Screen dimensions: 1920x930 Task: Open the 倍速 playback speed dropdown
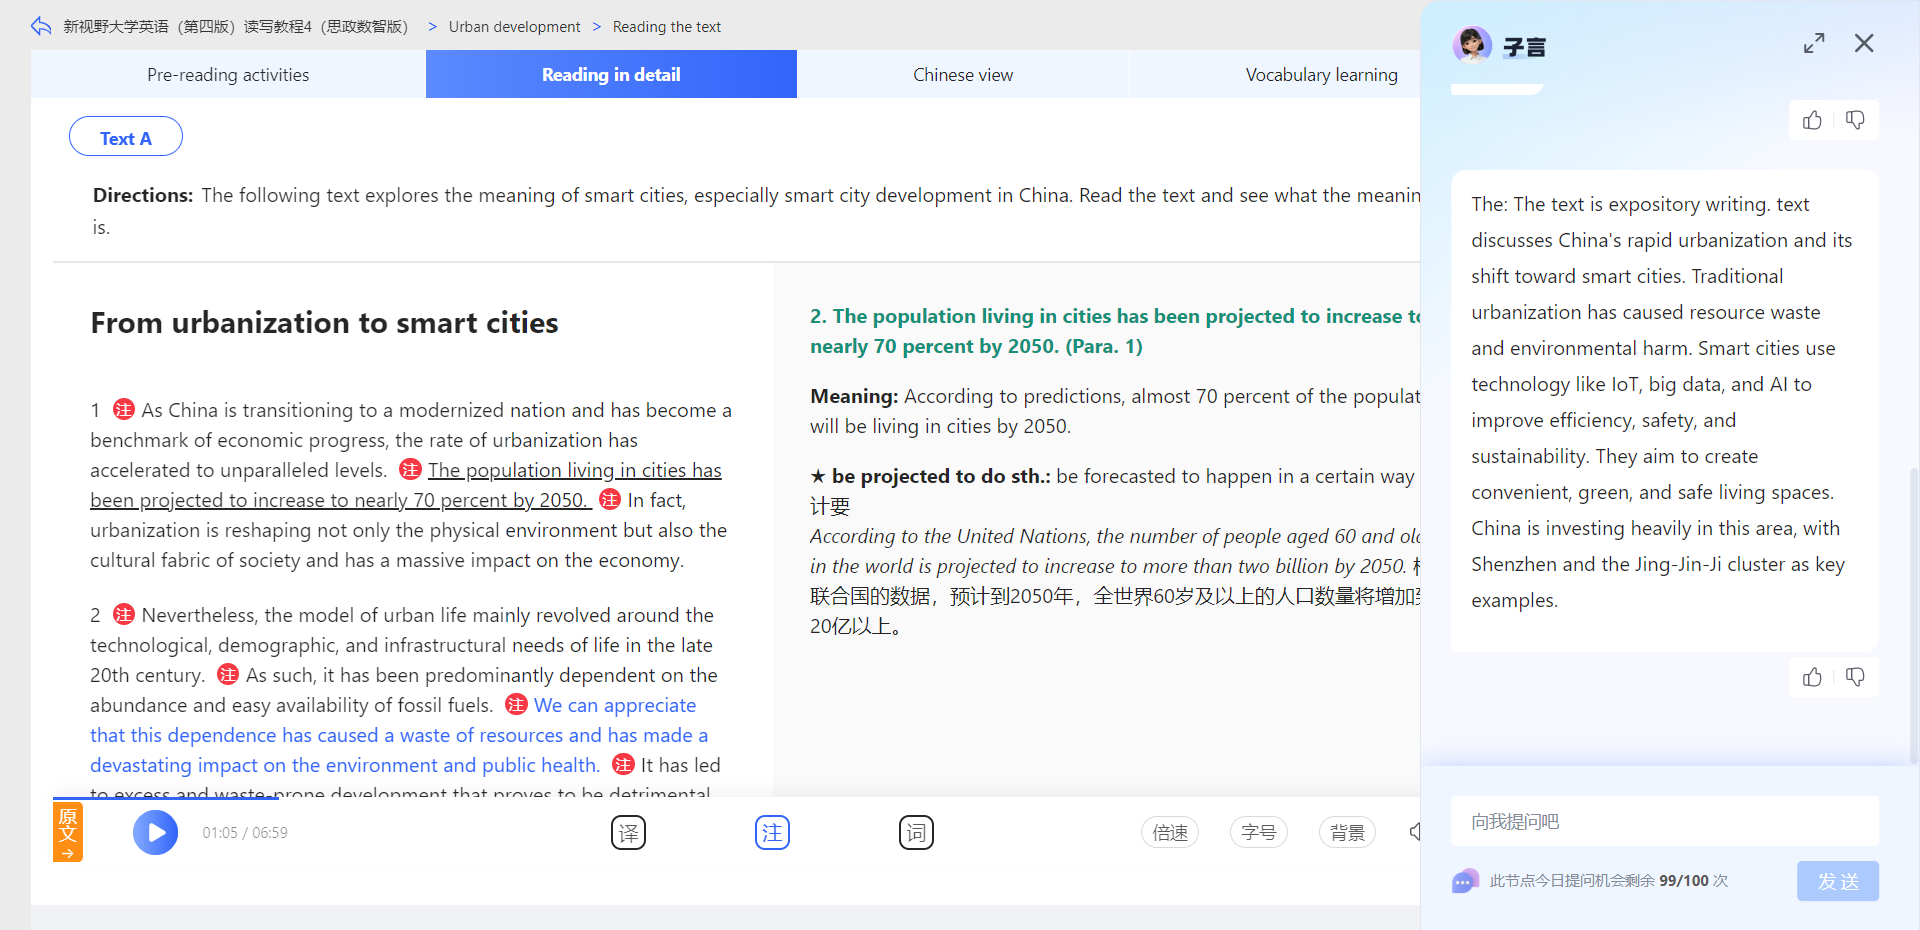(1170, 832)
